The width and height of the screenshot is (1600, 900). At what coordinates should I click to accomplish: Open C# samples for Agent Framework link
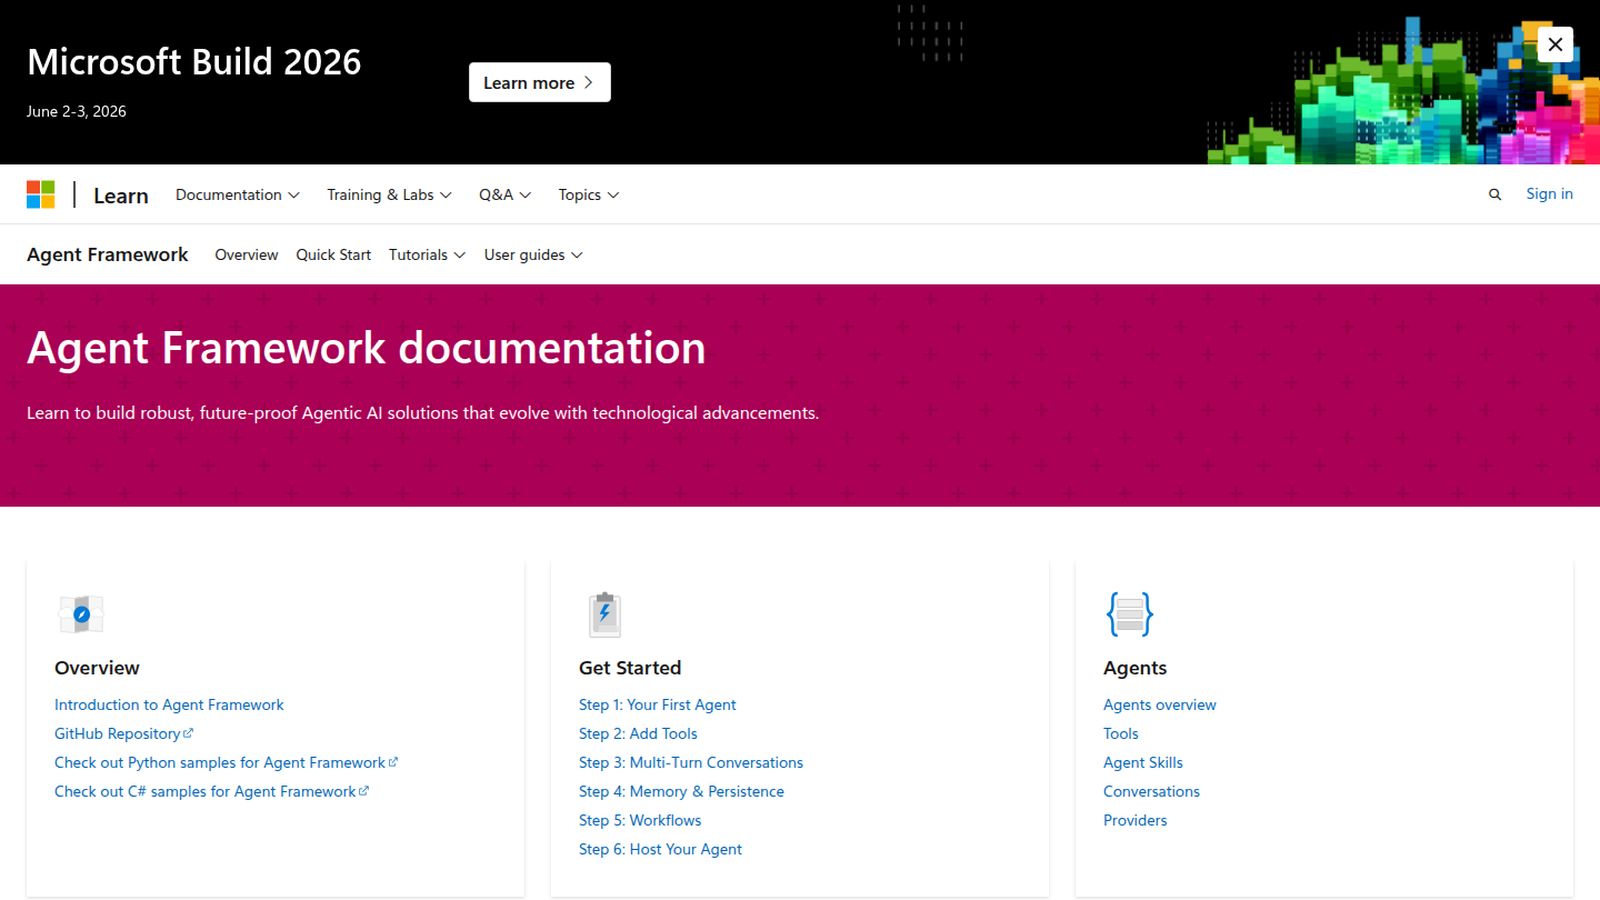(211, 792)
